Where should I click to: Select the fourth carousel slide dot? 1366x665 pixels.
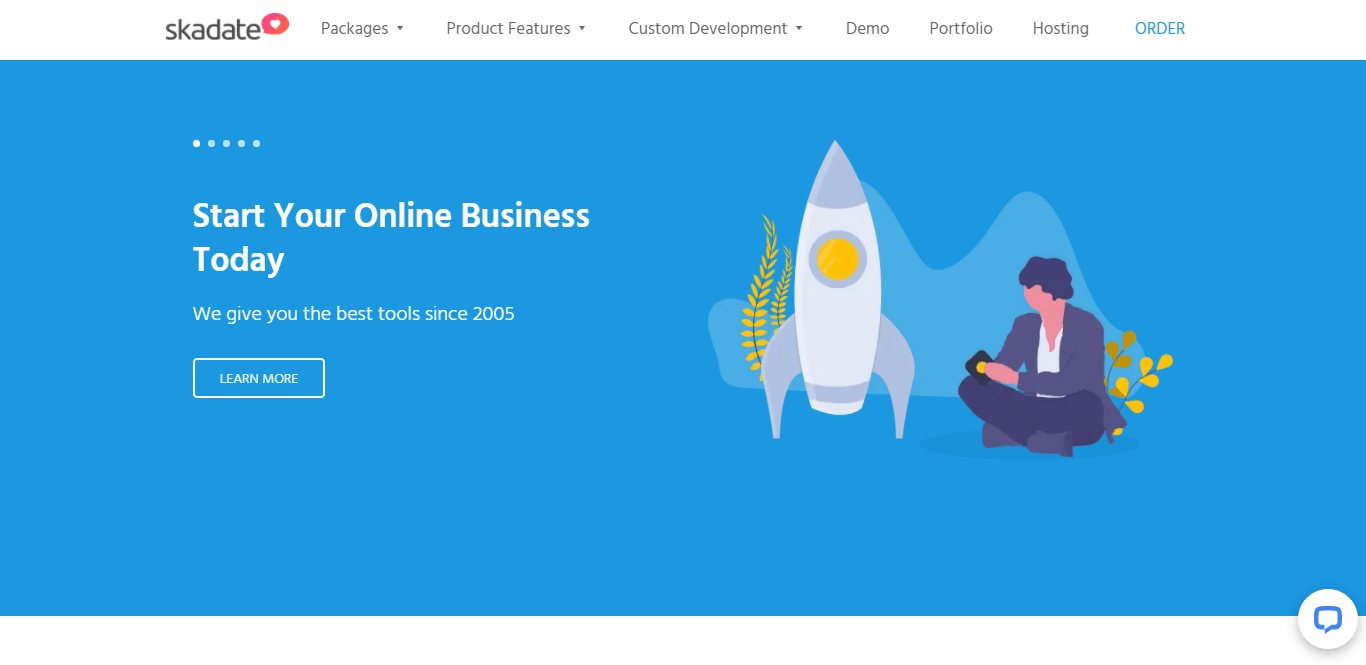(242, 143)
